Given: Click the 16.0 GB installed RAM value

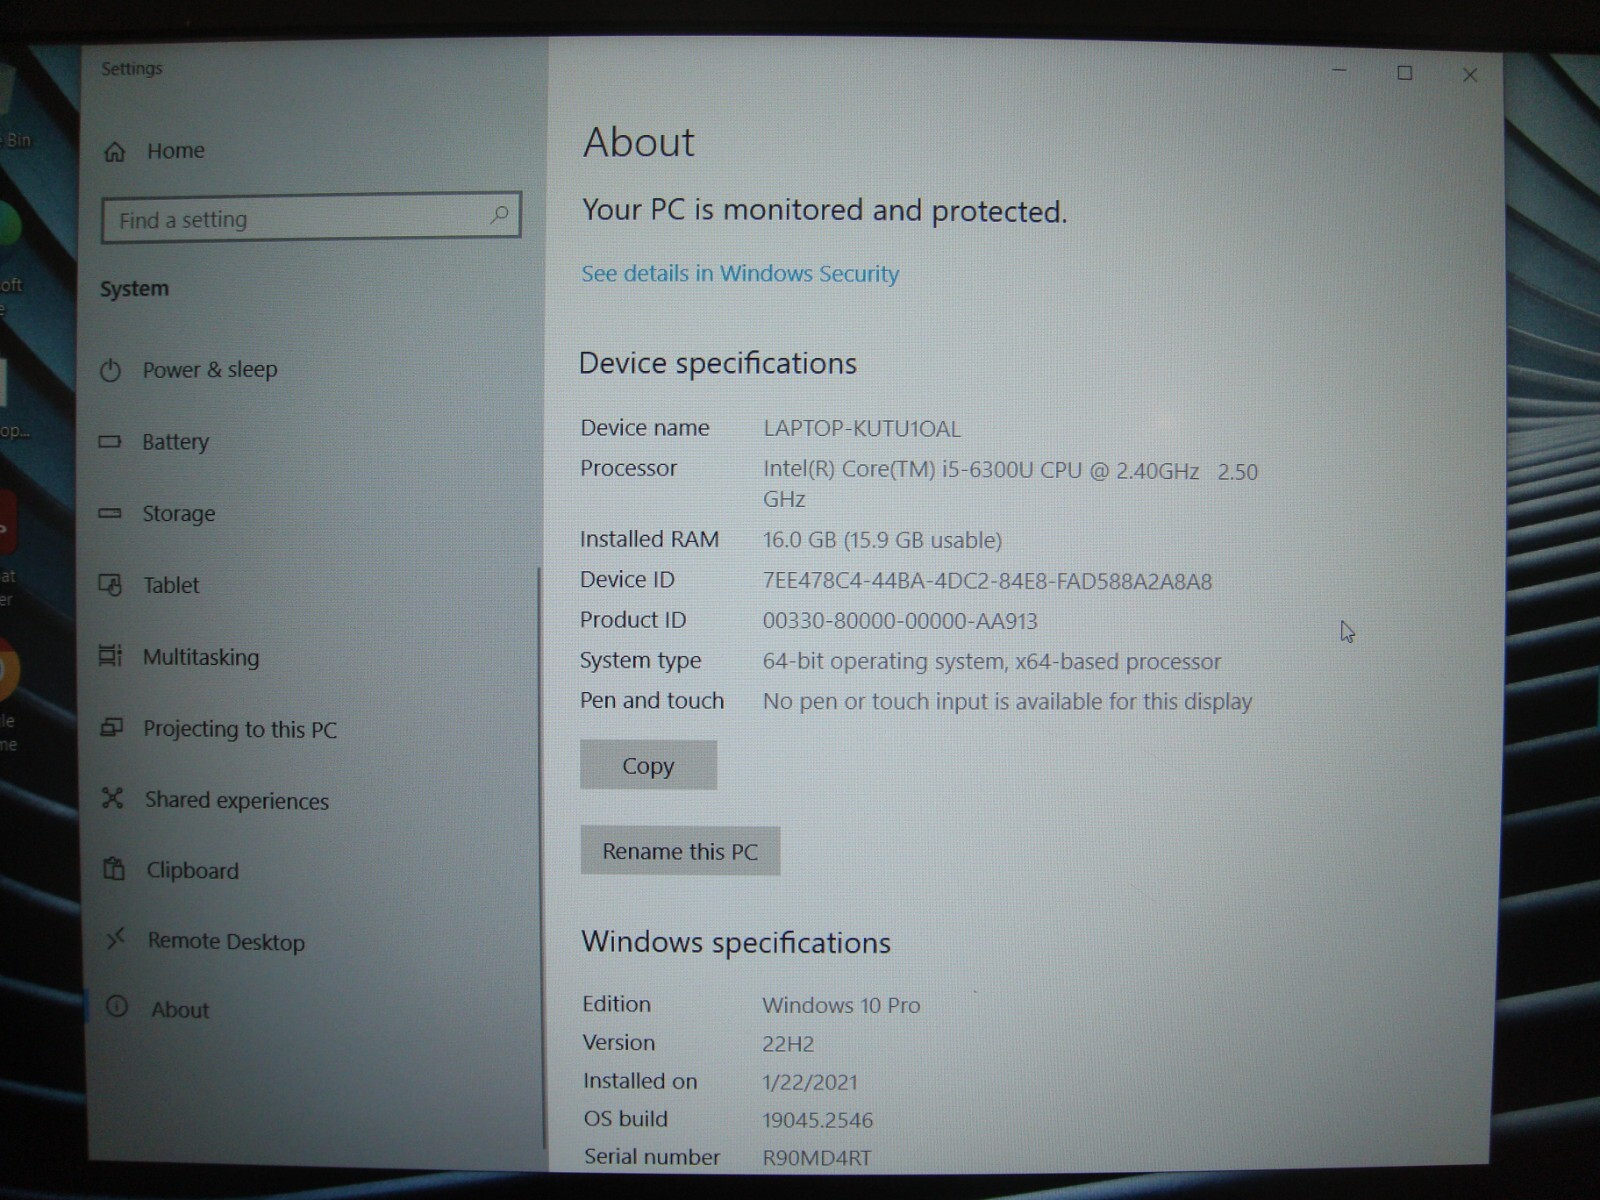Looking at the screenshot, I should pyautogui.click(x=882, y=540).
